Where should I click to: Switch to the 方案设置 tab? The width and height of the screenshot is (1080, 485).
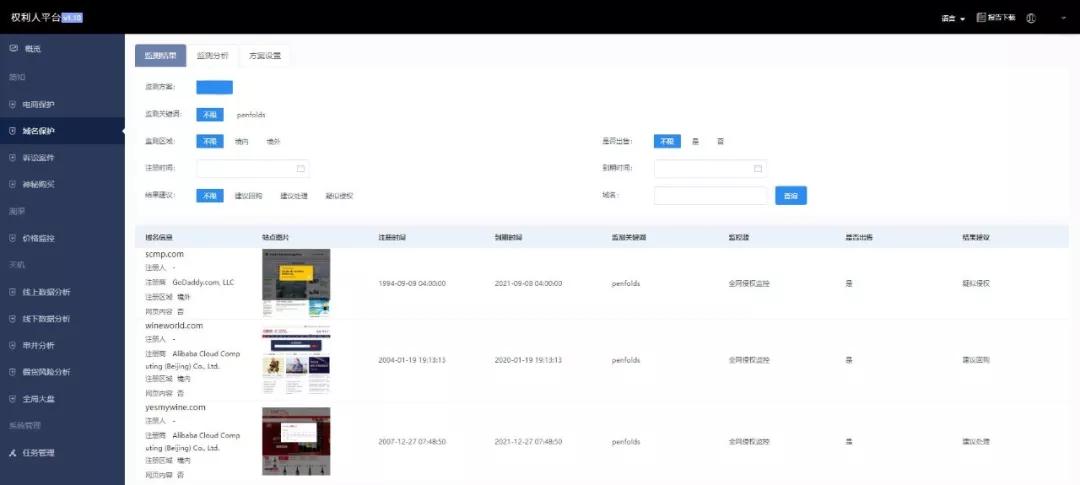click(264, 56)
